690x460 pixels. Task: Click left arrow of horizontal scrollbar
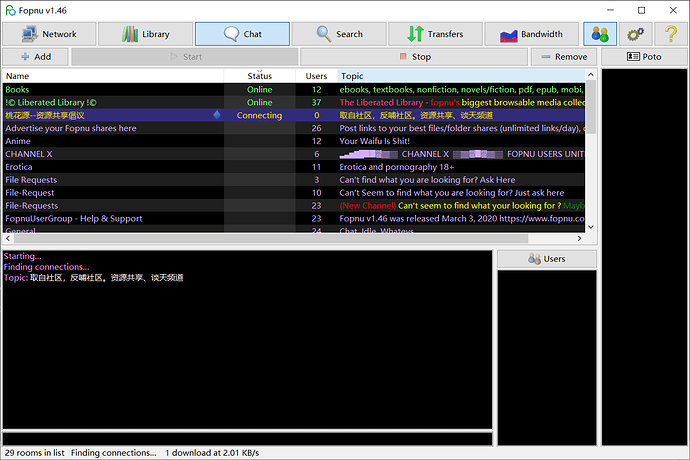[8, 238]
